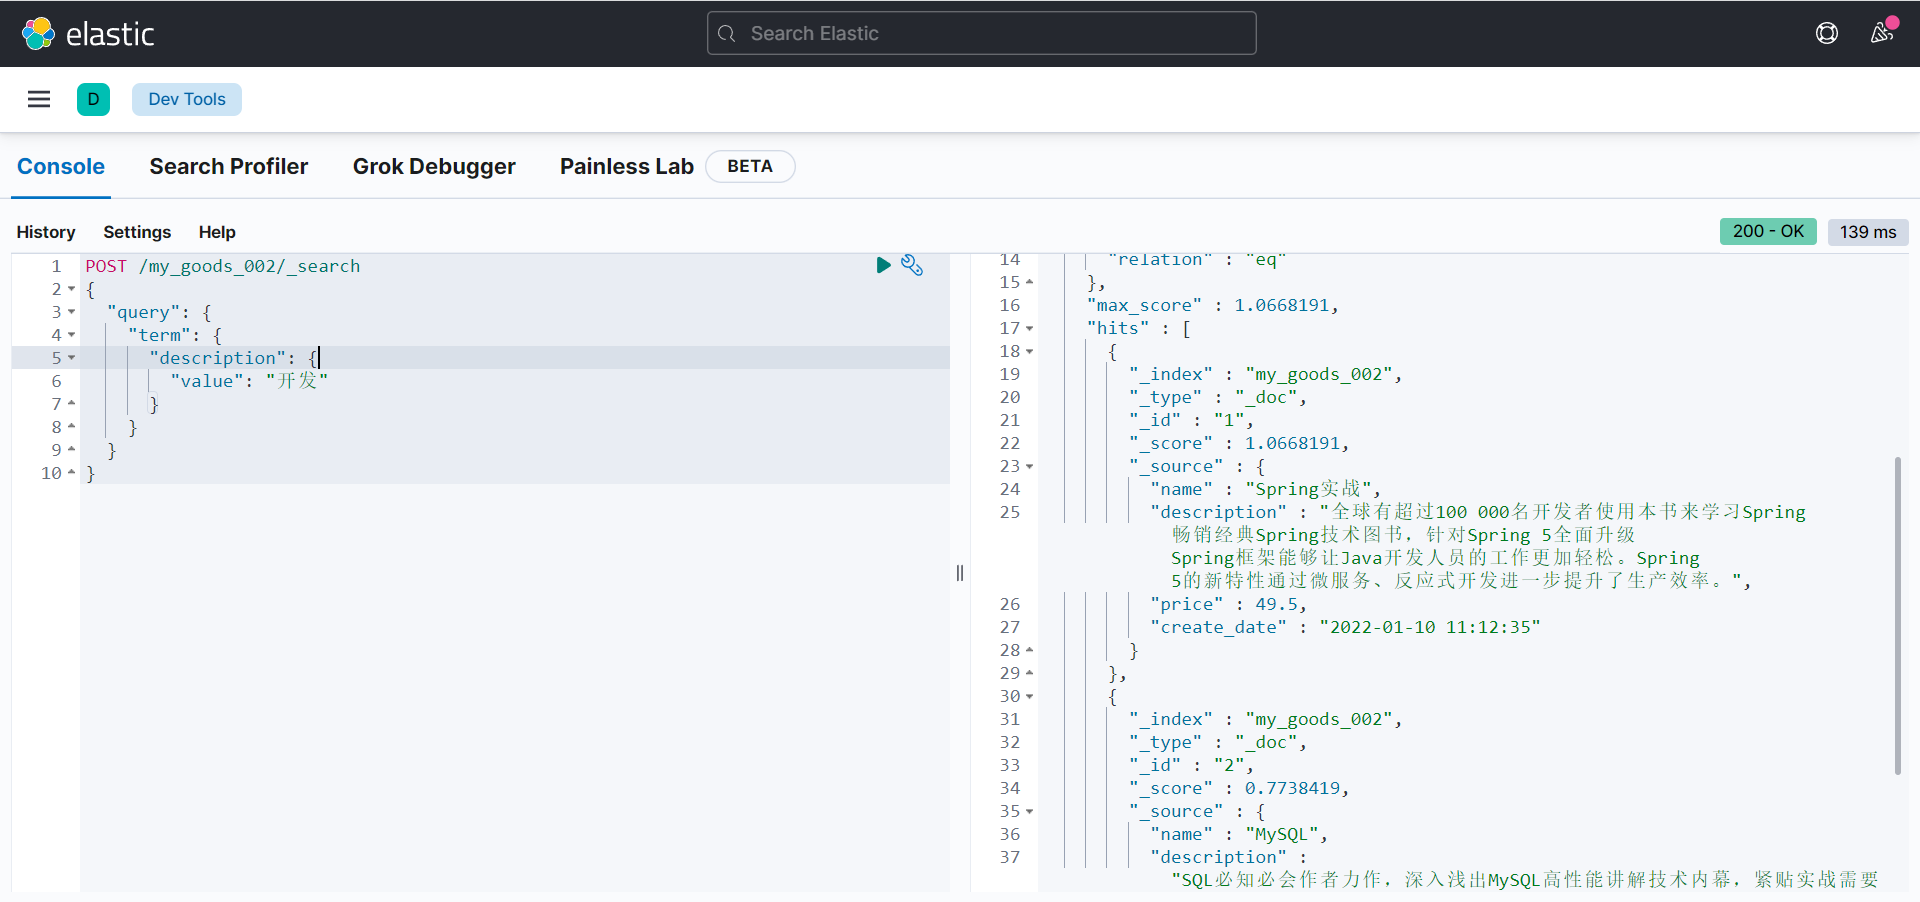Run the request with the play icon
Image resolution: width=1920 pixels, height=902 pixels.
click(883, 265)
